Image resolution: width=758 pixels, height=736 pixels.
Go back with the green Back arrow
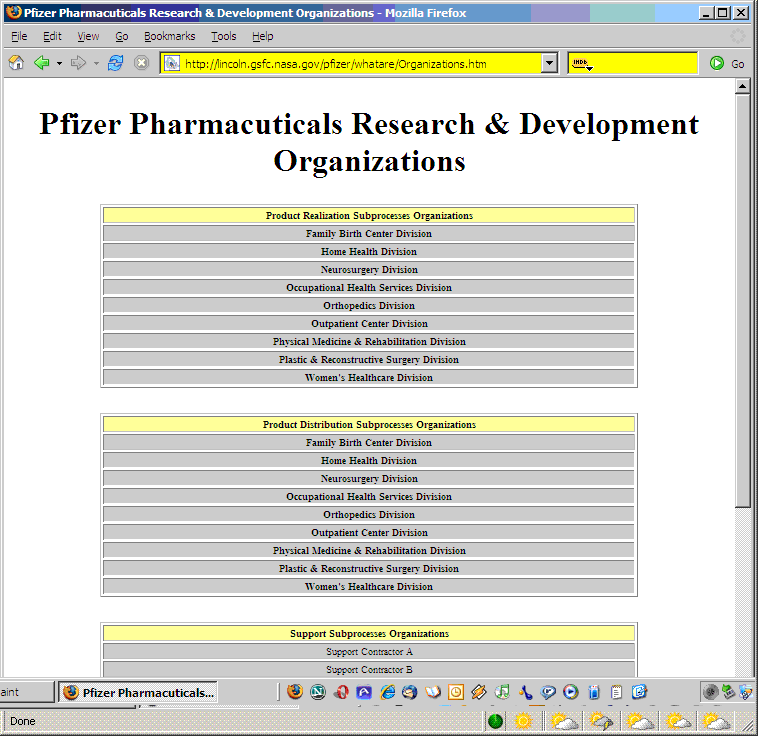pyautogui.click(x=42, y=63)
